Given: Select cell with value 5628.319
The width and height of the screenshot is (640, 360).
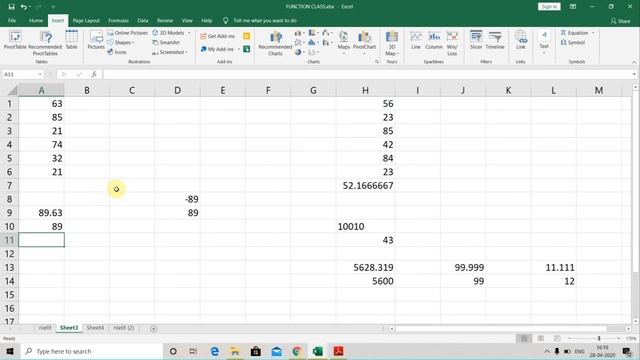Looking at the screenshot, I should [x=365, y=267].
